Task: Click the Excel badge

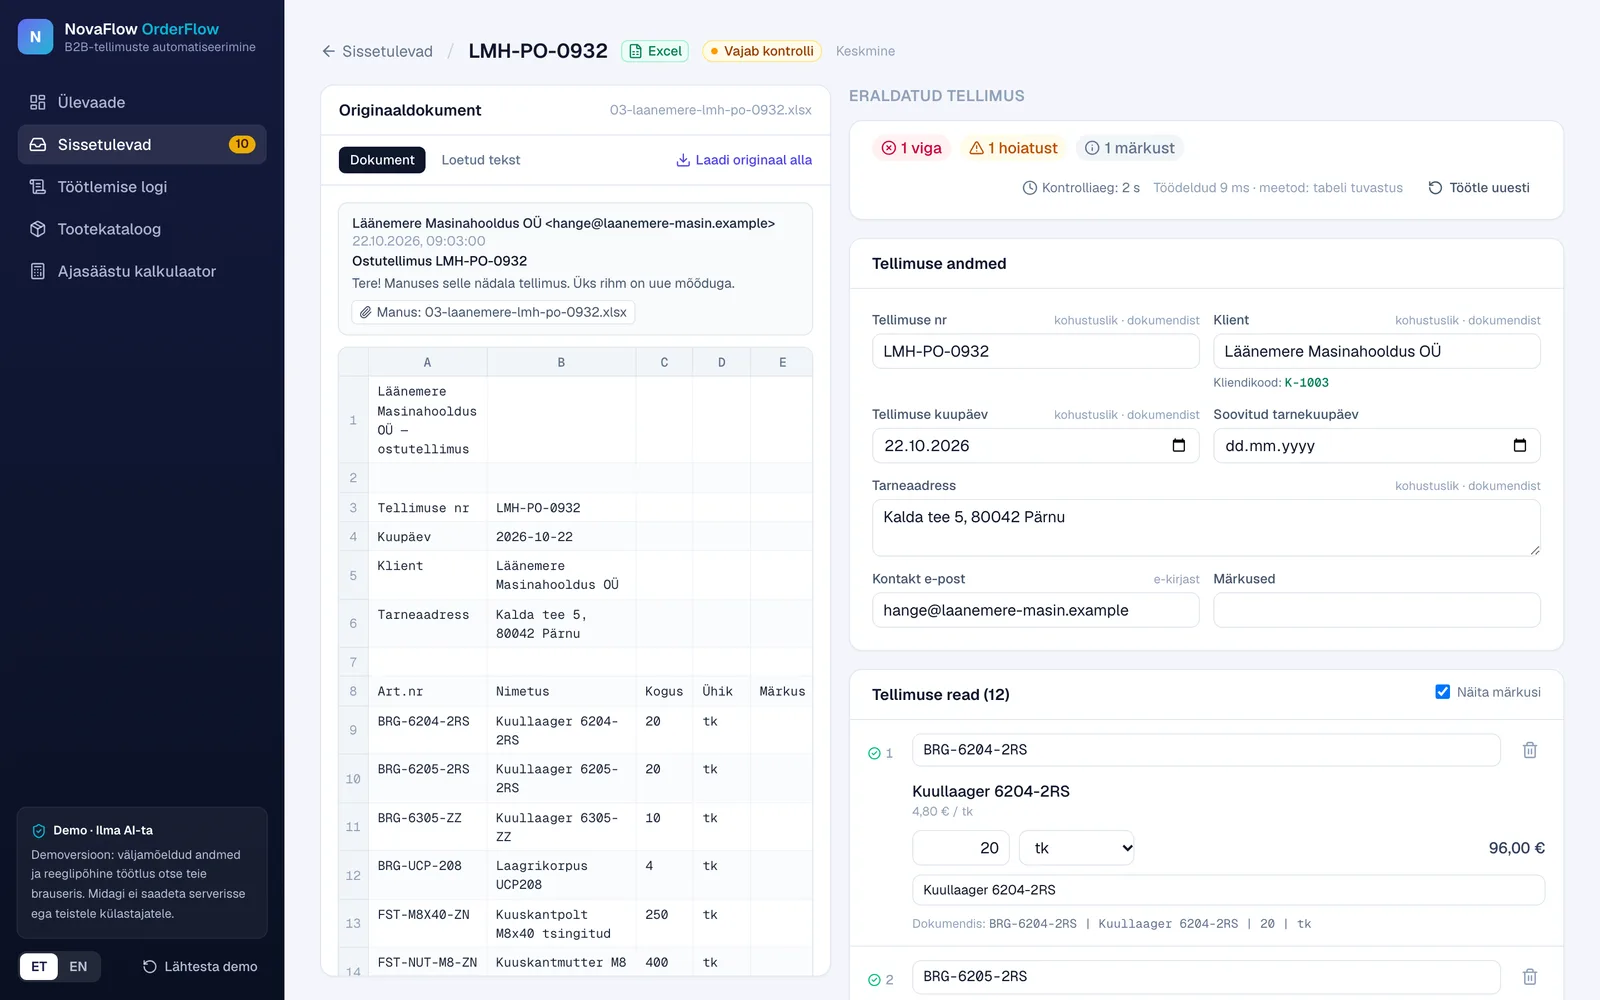Action: tap(655, 51)
